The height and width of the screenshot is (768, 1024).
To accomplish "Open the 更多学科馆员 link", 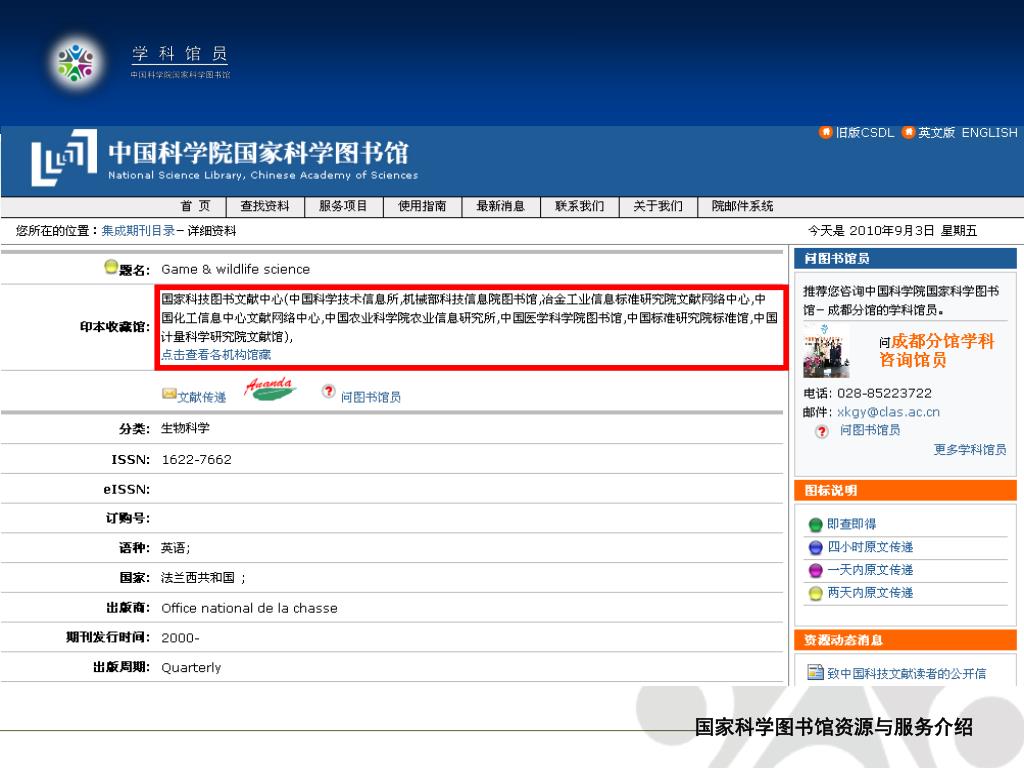I will click(x=970, y=450).
